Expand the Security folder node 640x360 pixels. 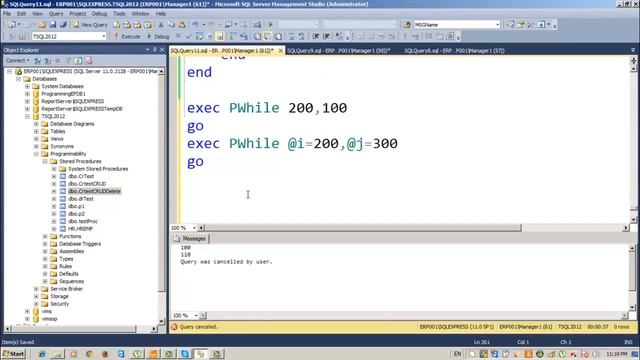(36, 304)
